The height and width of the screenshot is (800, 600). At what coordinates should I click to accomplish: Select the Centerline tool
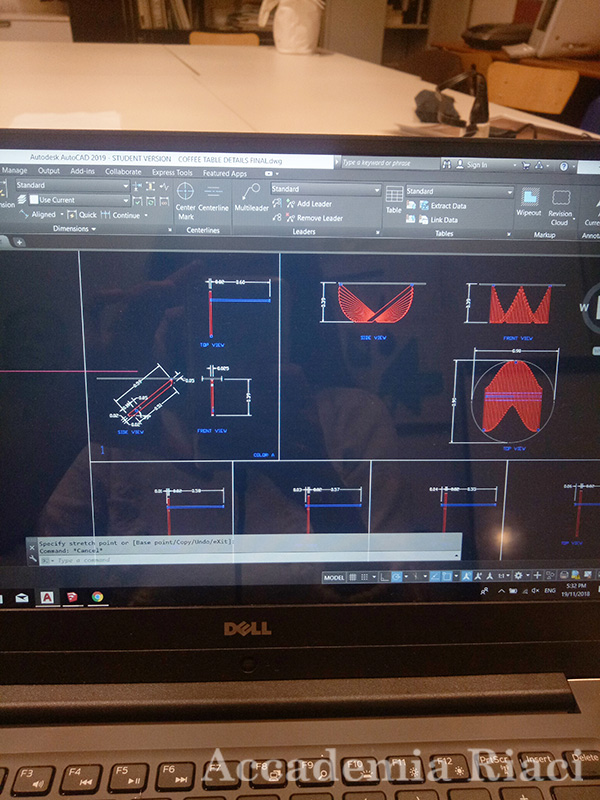(213, 199)
